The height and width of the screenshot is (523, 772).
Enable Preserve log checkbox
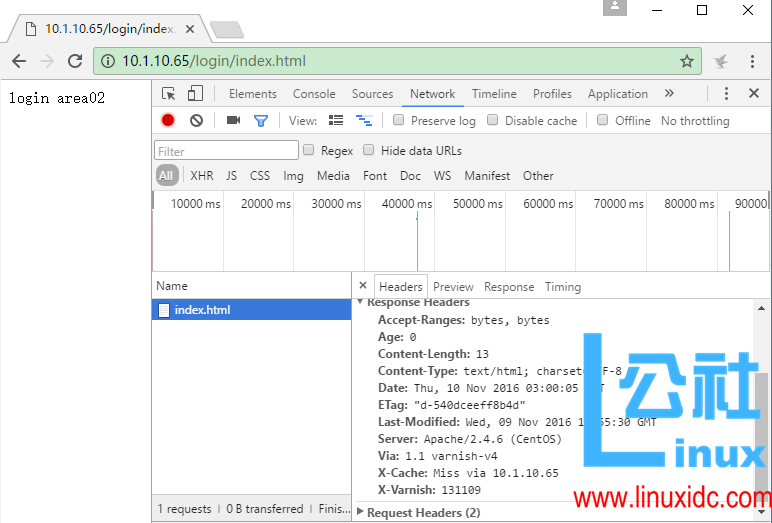(x=398, y=120)
